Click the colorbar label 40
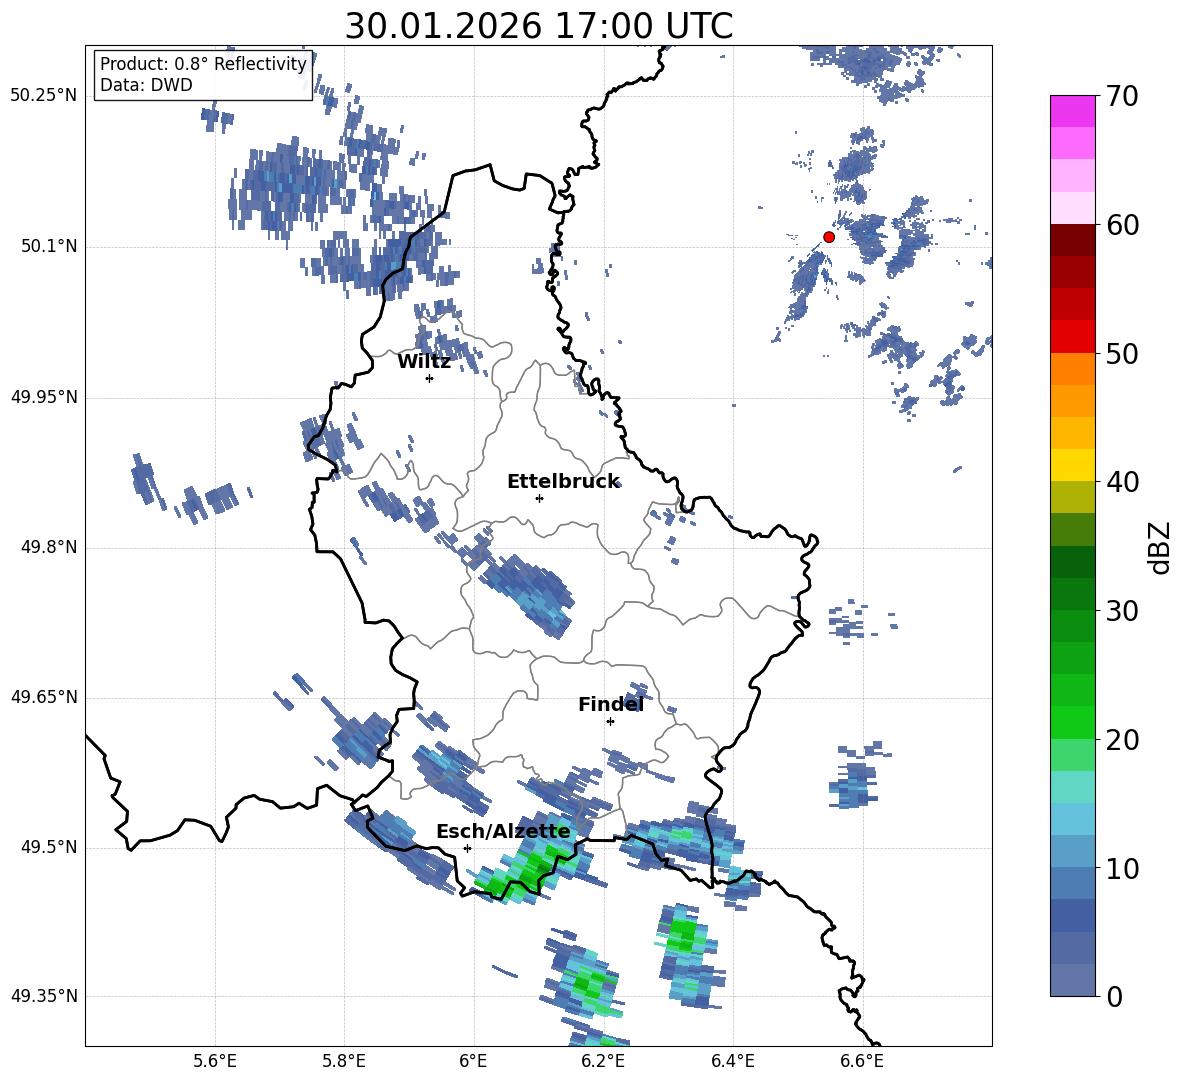The height and width of the screenshot is (1081, 1184). [x=1122, y=482]
